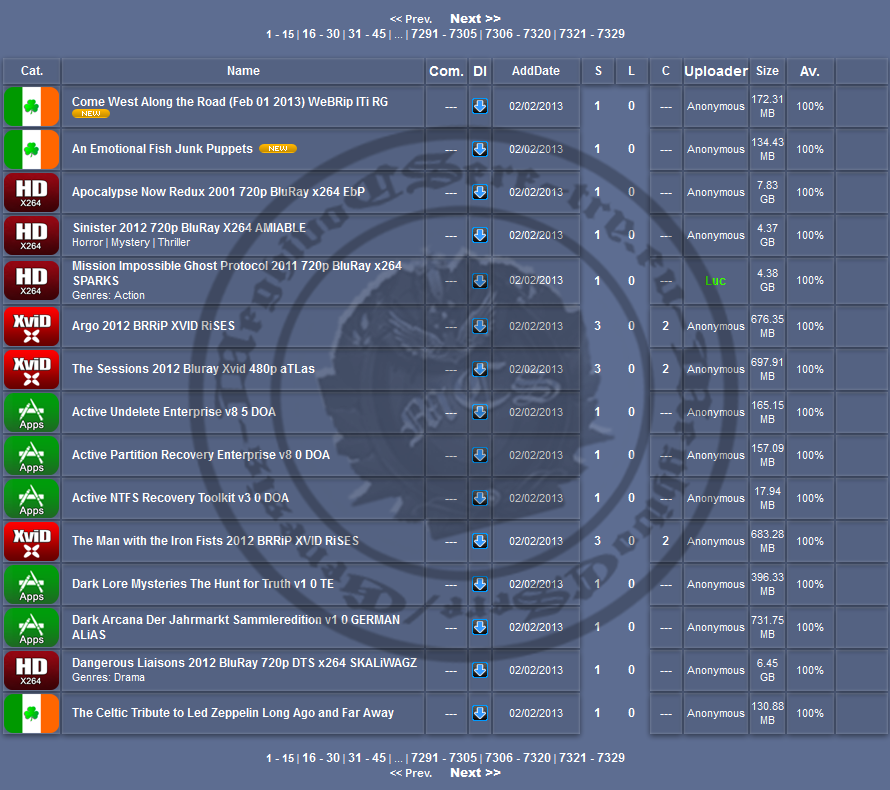The height and width of the screenshot is (790, 890).
Task: Download The Sessions 2012 torrent
Action: click(480, 369)
